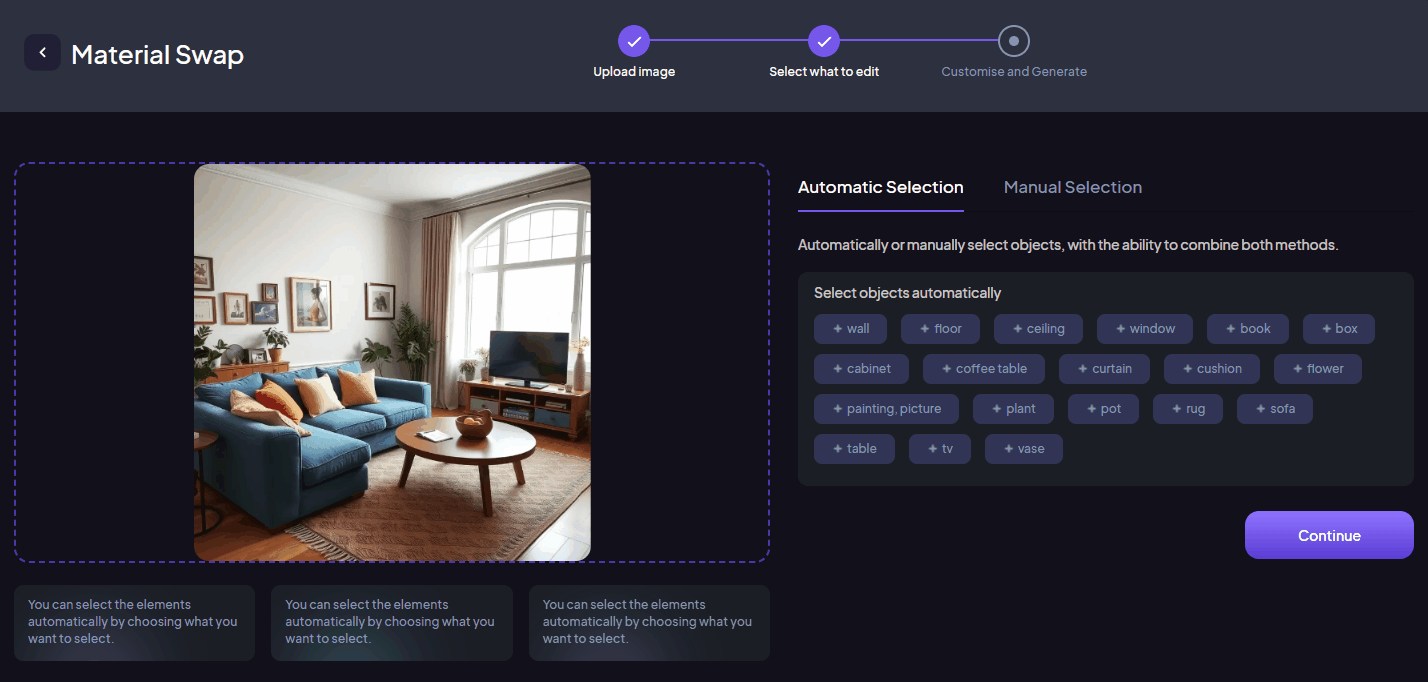
Task: Select the curtain object chip
Action: tap(1104, 369)
